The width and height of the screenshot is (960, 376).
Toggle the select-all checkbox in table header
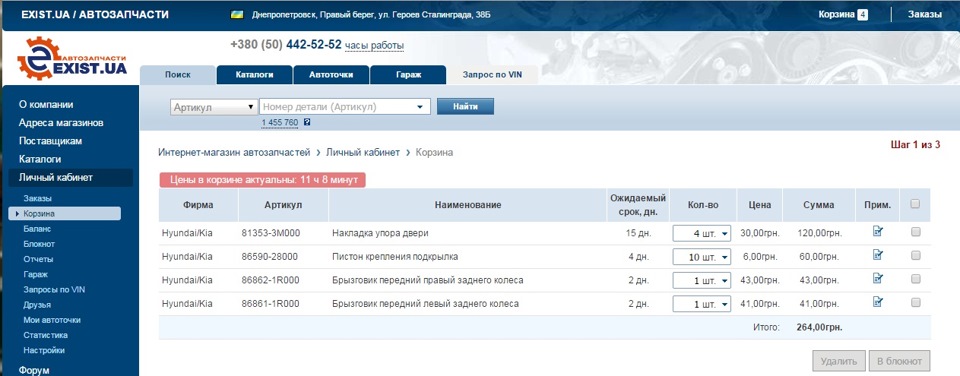[x=915, y=205]
